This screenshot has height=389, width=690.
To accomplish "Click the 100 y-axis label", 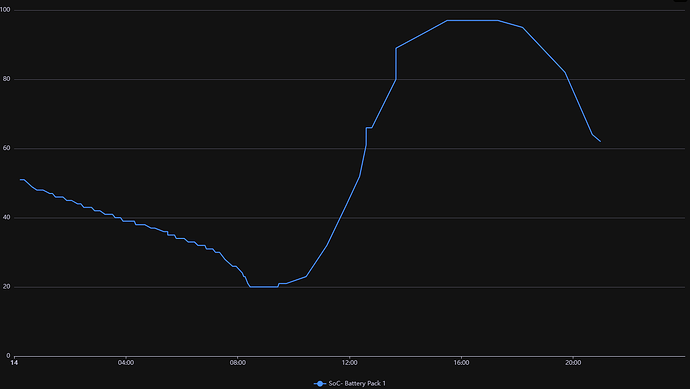I will (5, 10).
